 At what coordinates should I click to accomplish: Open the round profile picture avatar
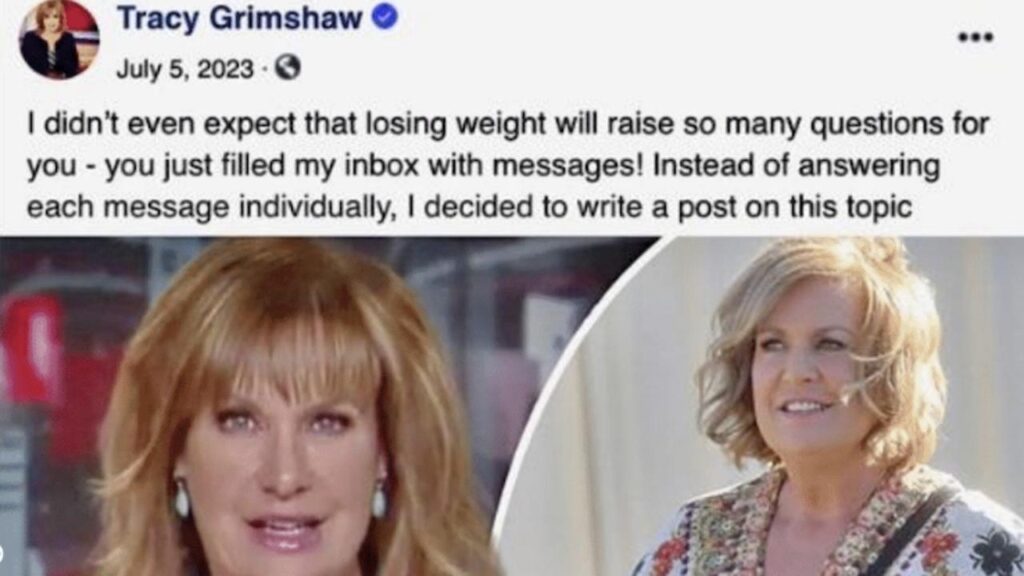[59, 39]
